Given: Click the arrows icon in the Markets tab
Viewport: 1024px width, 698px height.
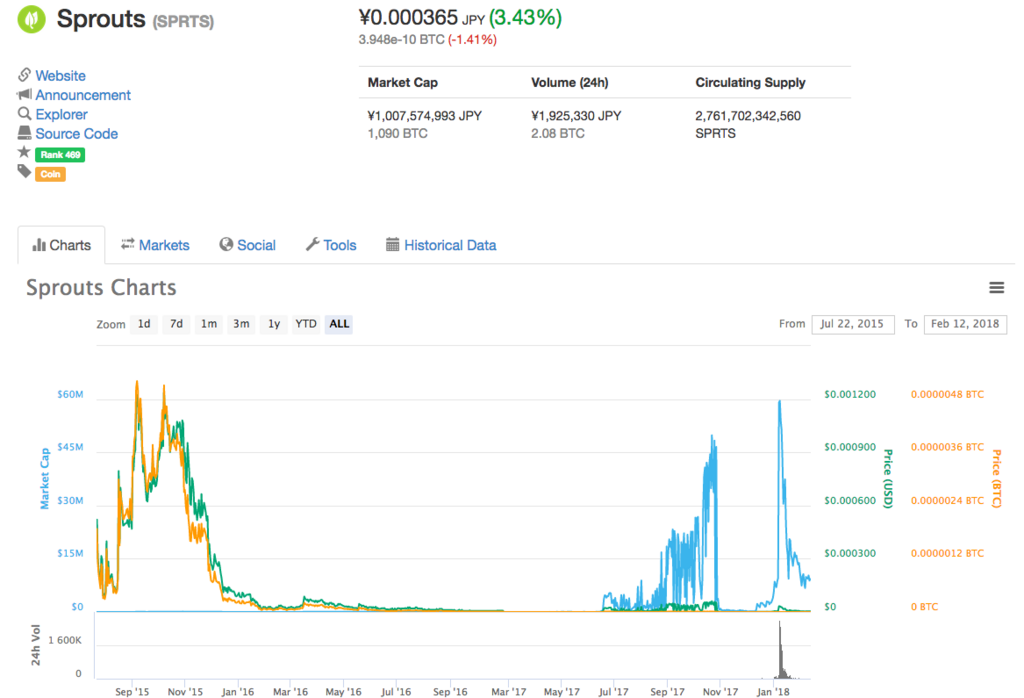Looking at the screenshot, I should [x=127, y=244].
